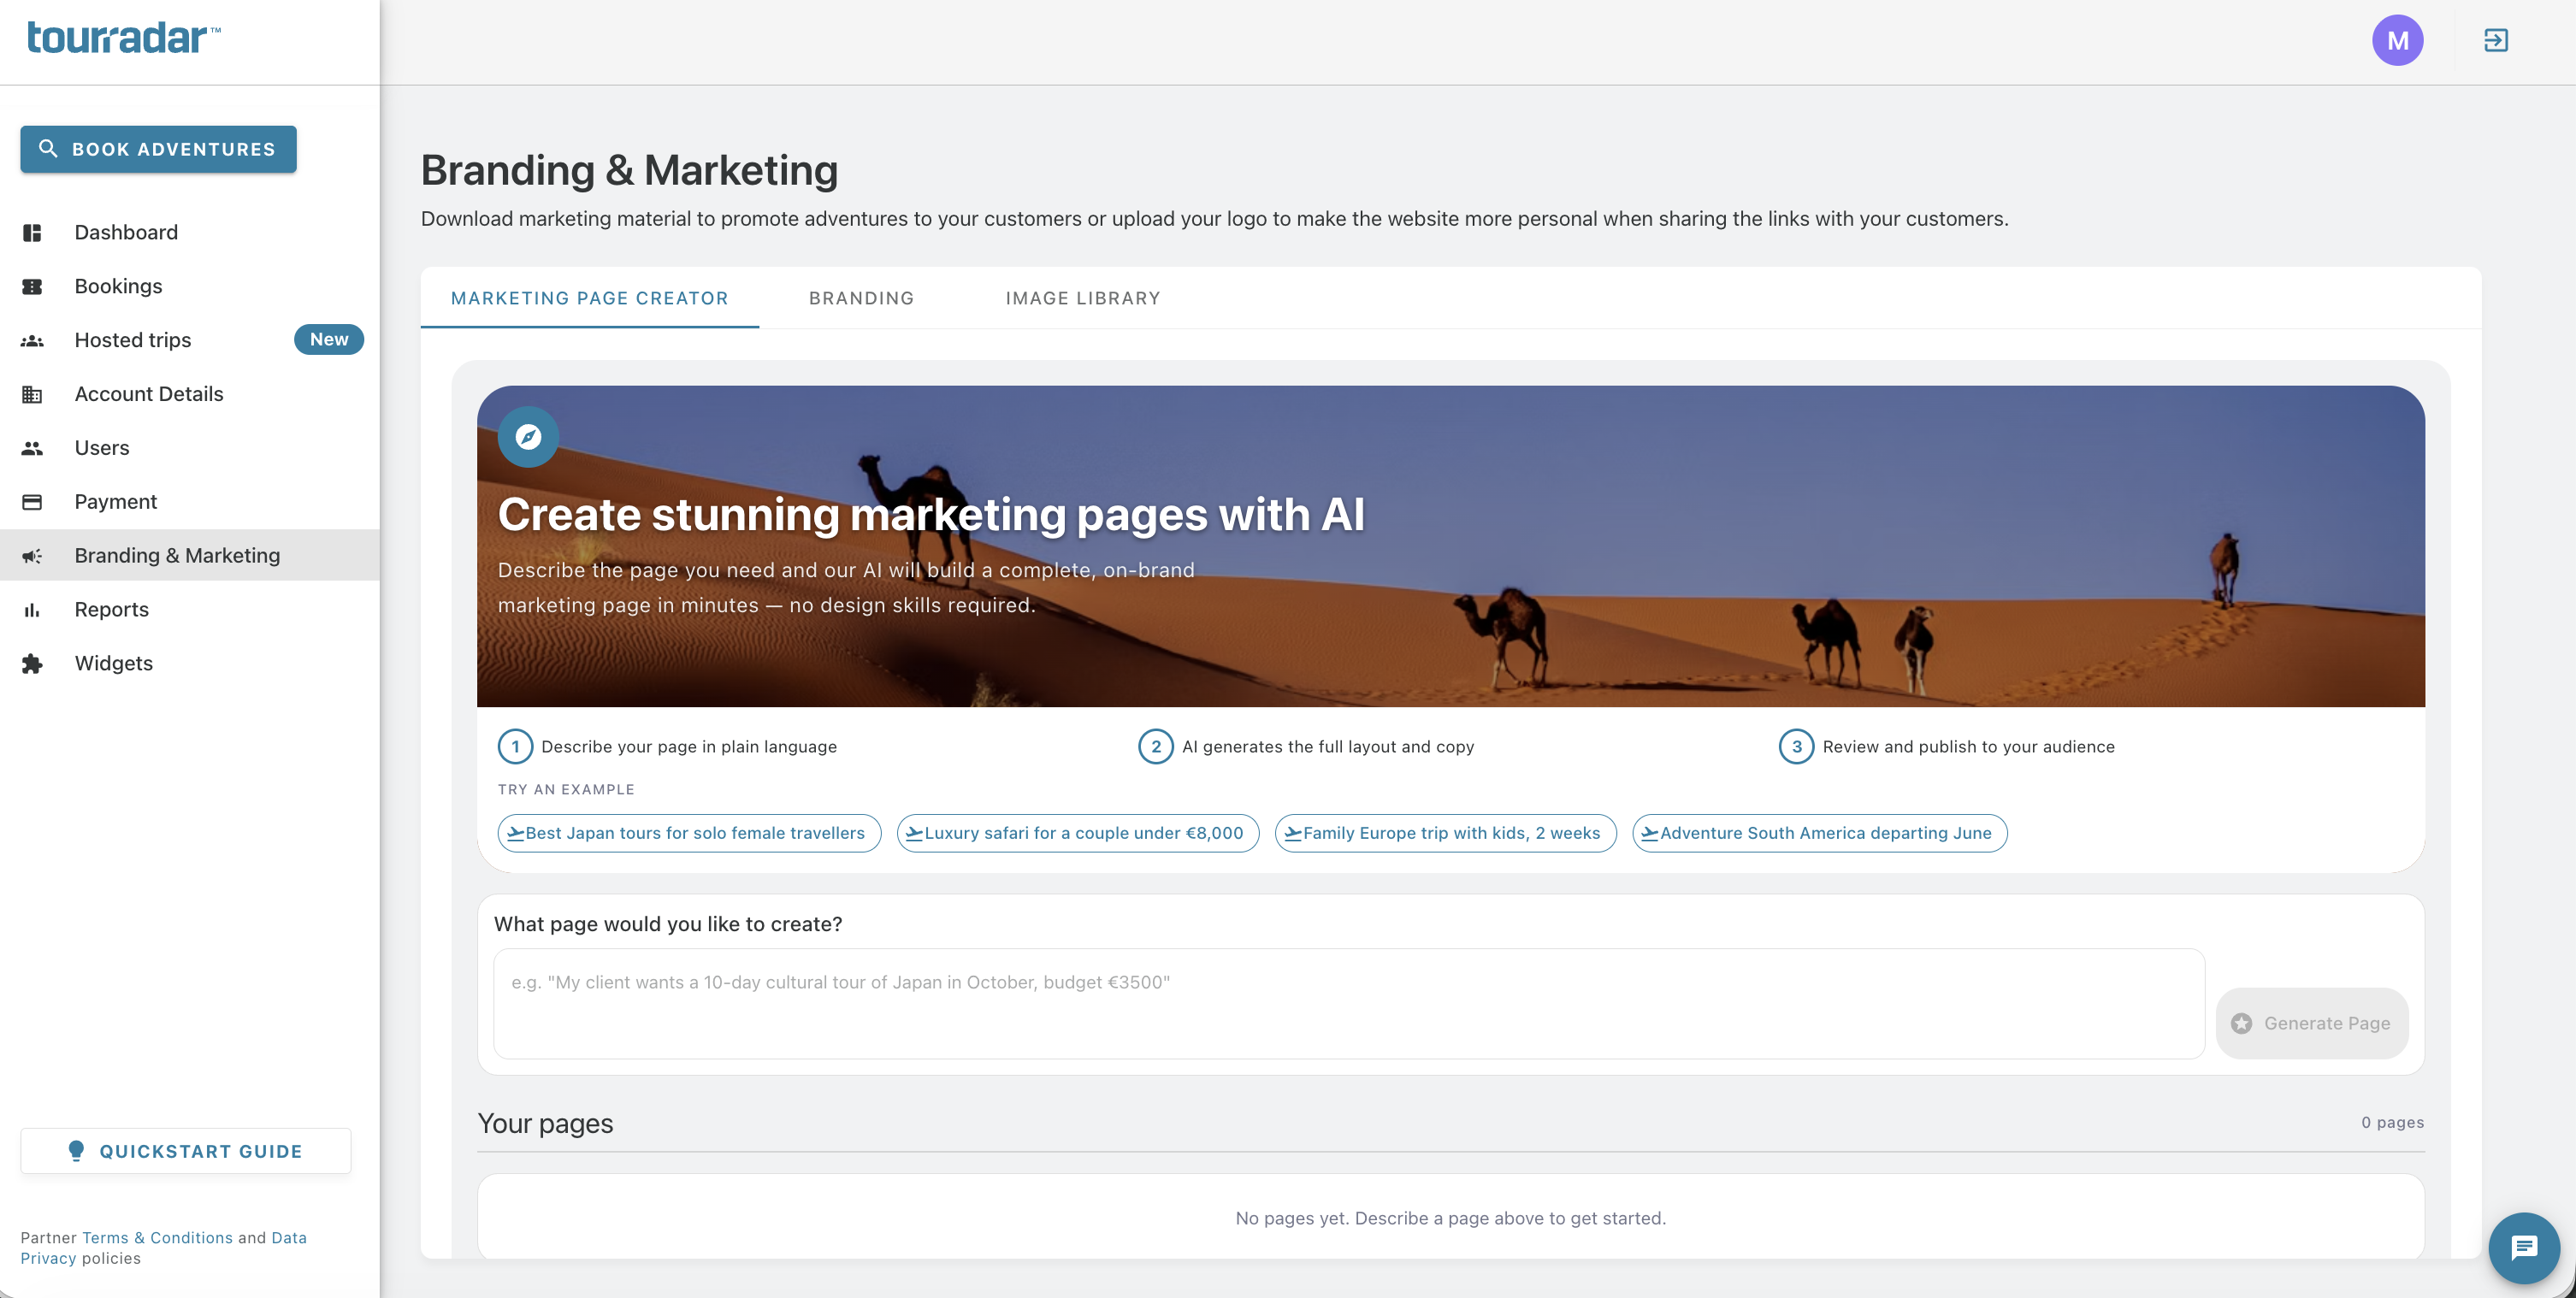Try the Best Japan tours example
The width and height of the screenshot is (2576, 1298).
tap(689, 833)
